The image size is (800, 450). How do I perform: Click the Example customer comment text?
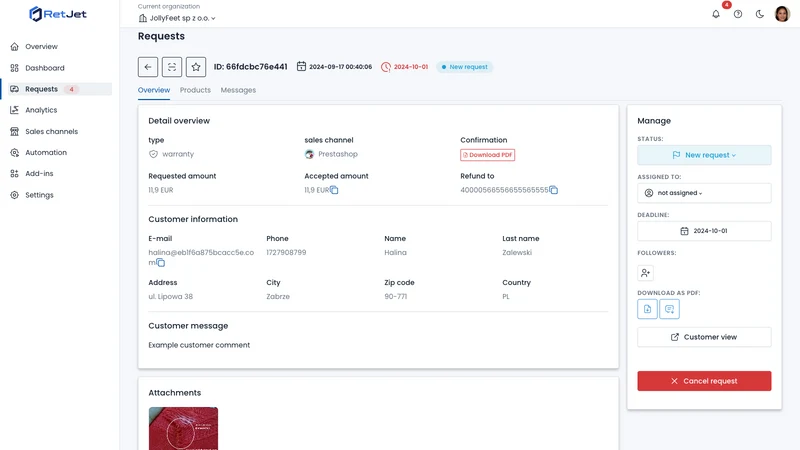click(x=199, y=345)
